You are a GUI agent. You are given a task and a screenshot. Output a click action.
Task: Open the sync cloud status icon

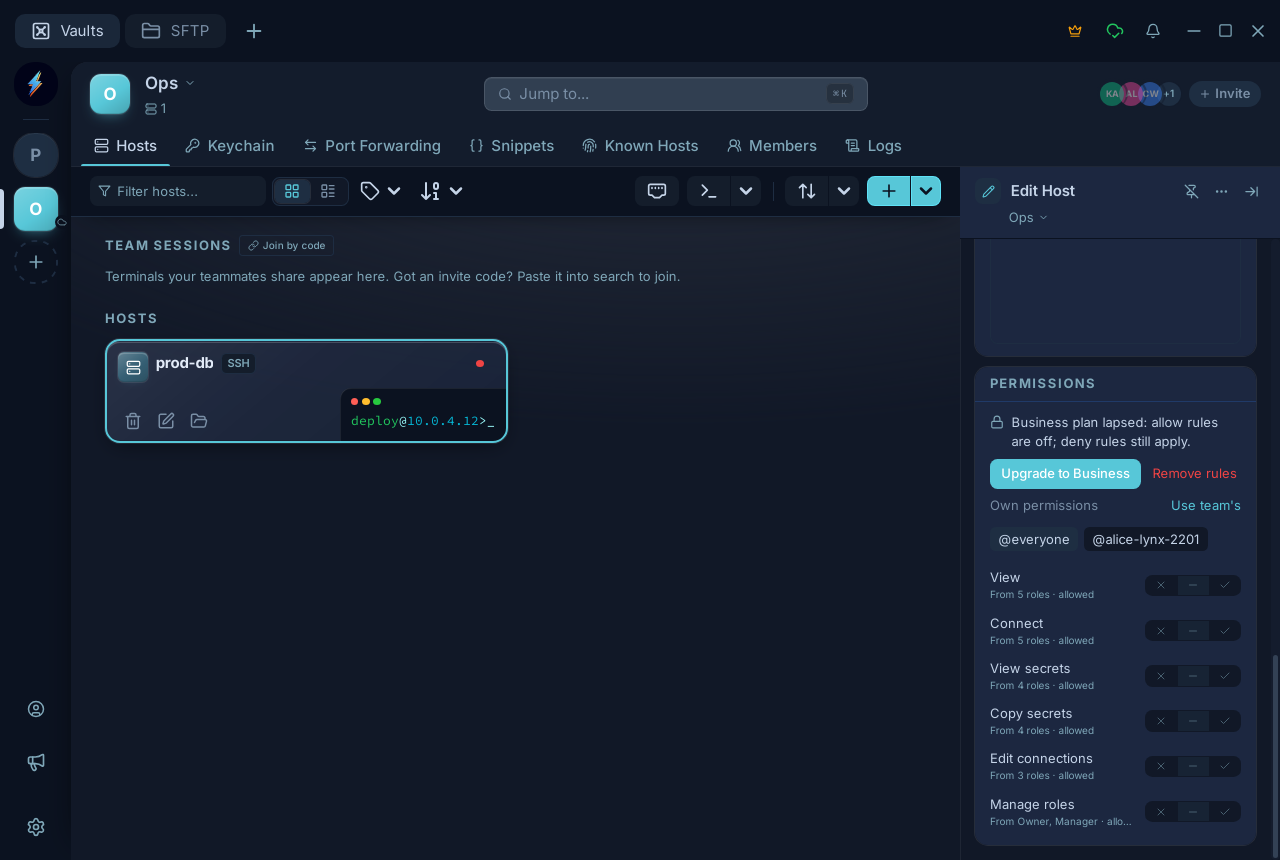pos(1115,31)
